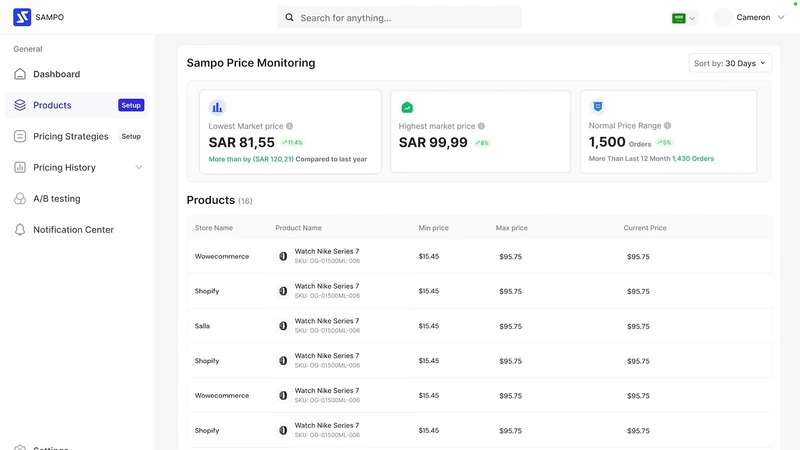
Task: Click info icon beside Highest market price
Action: (481, 126)
